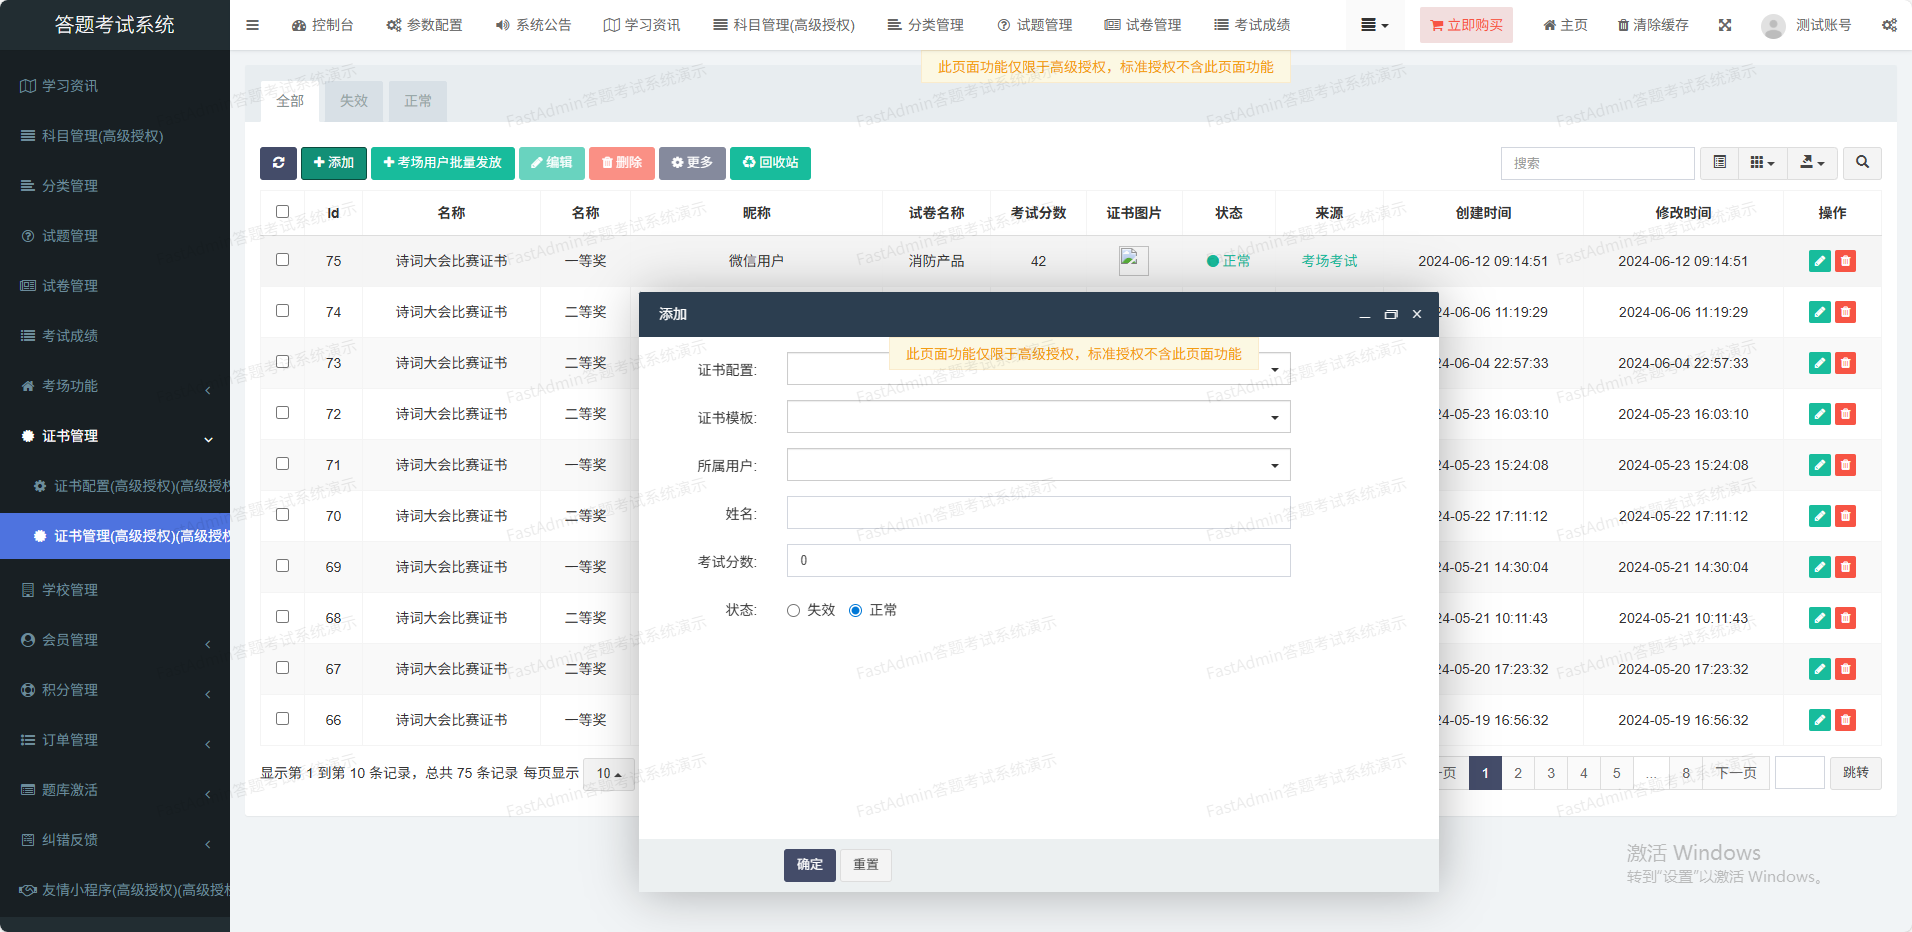Click the search magnifier icon button

(1862, 163)
